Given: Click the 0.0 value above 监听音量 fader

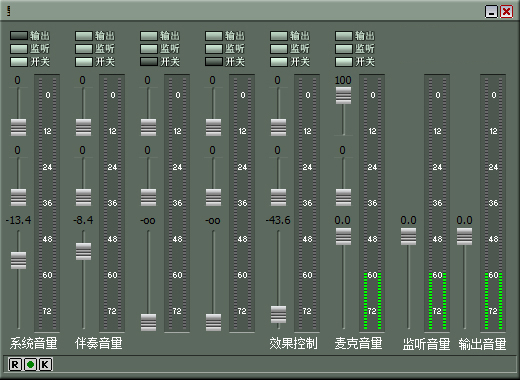Looking at the screenshot, I should (408, 220).
